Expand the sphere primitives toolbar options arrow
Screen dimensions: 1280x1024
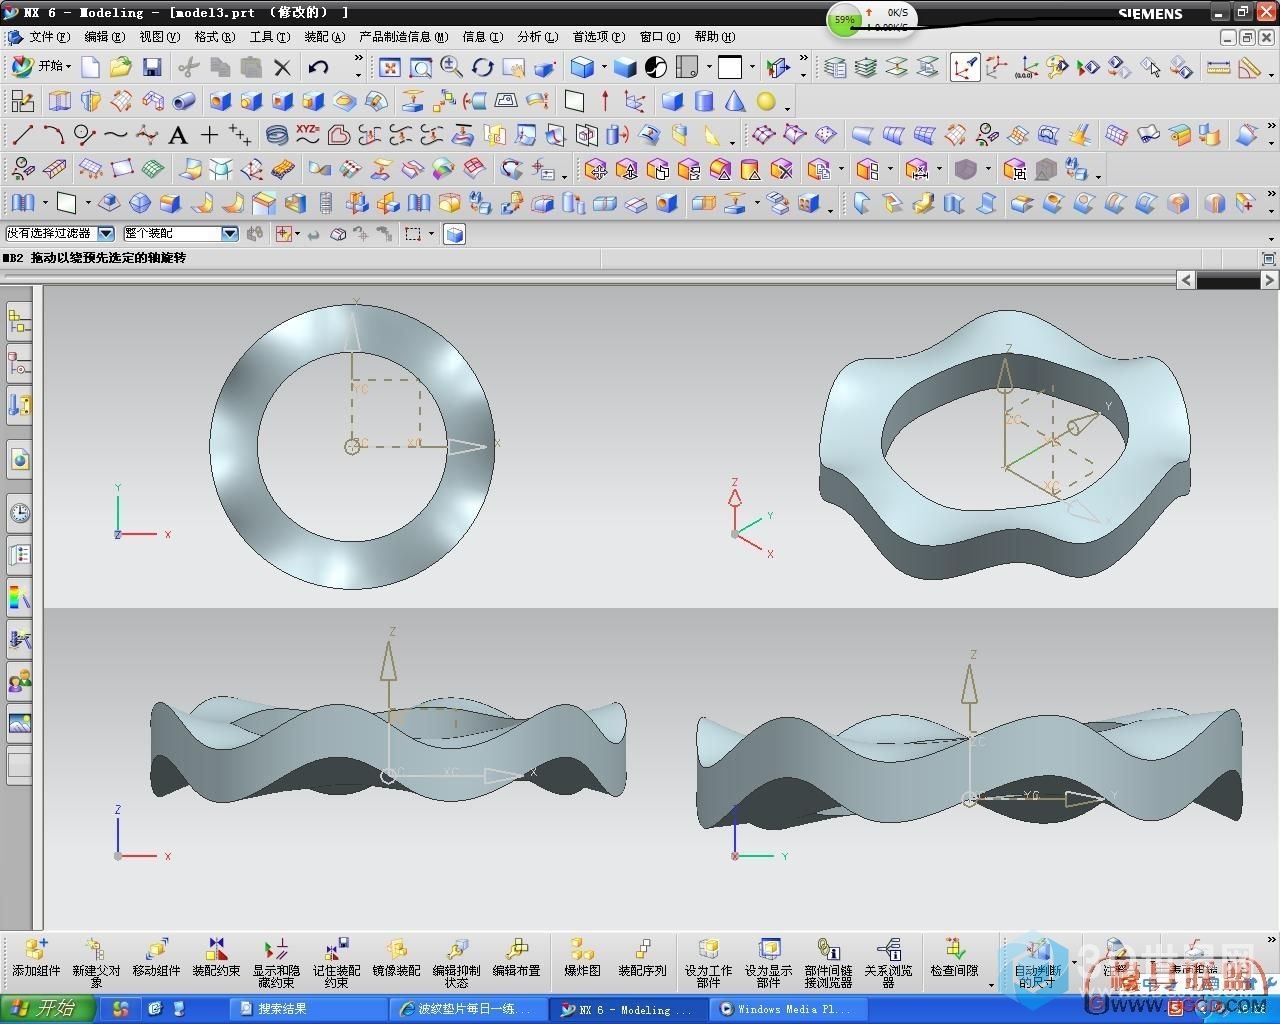pos(788,107)
